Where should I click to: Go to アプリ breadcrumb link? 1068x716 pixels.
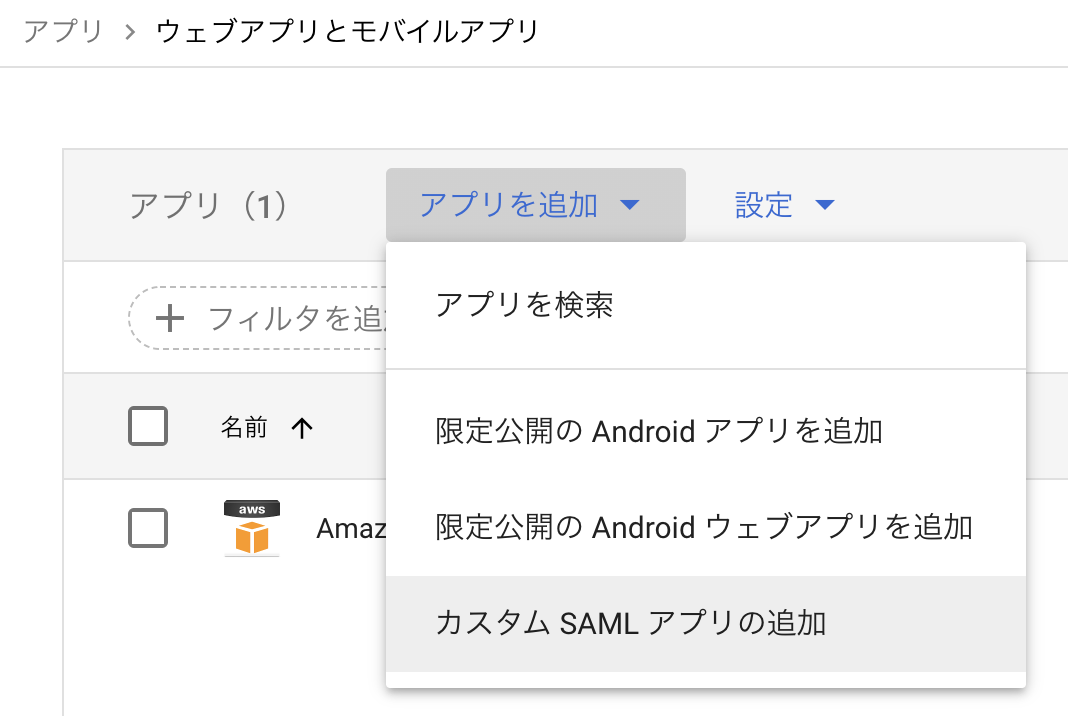[x=63, y=32]
